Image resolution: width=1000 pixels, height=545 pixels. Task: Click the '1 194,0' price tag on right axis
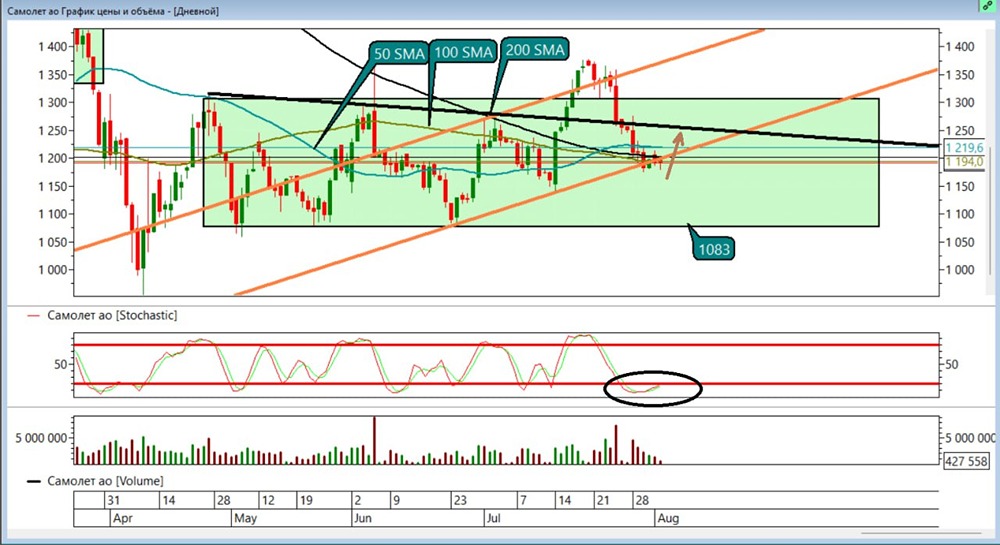pos(964,162)
